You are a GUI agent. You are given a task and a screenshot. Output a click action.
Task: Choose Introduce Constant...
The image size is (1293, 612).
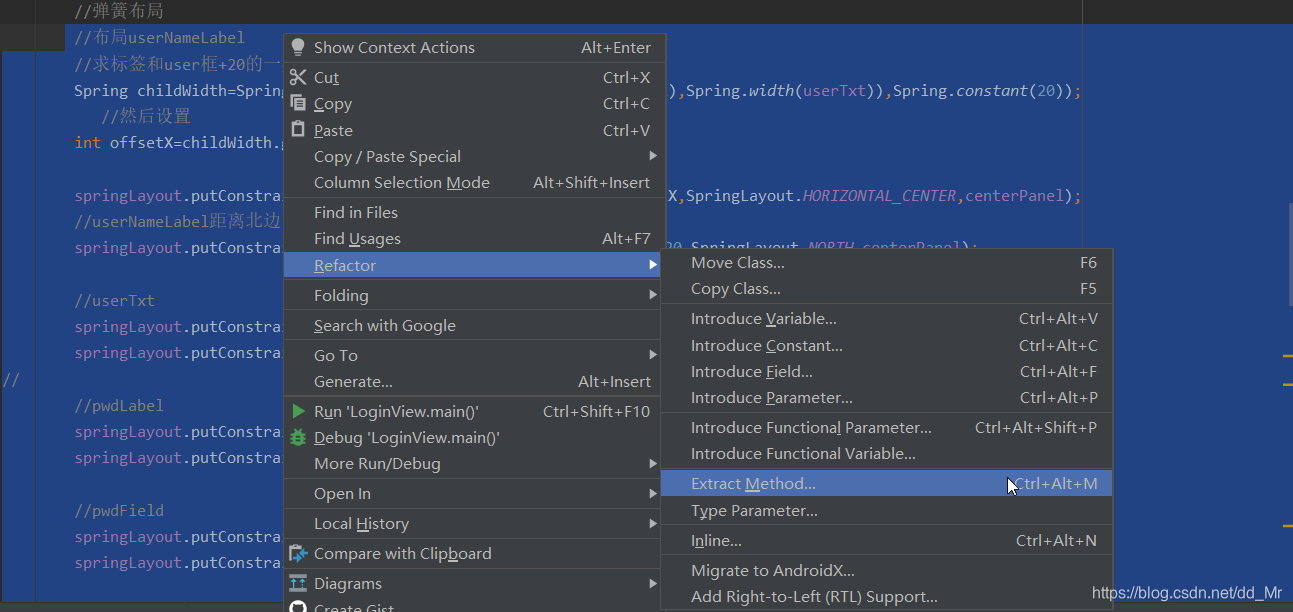887,345
